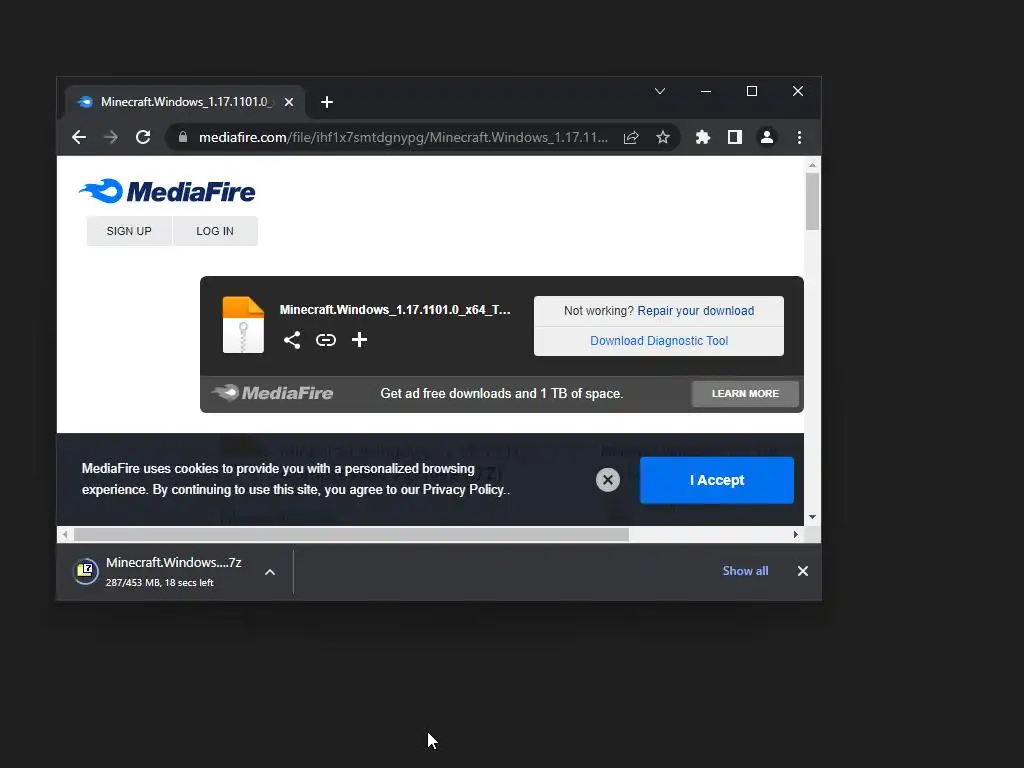Image resolution: width=1024 pixels, height=768 pixels.
Task: Bookmark this tab with the star icon
Action: pos(663,137)
